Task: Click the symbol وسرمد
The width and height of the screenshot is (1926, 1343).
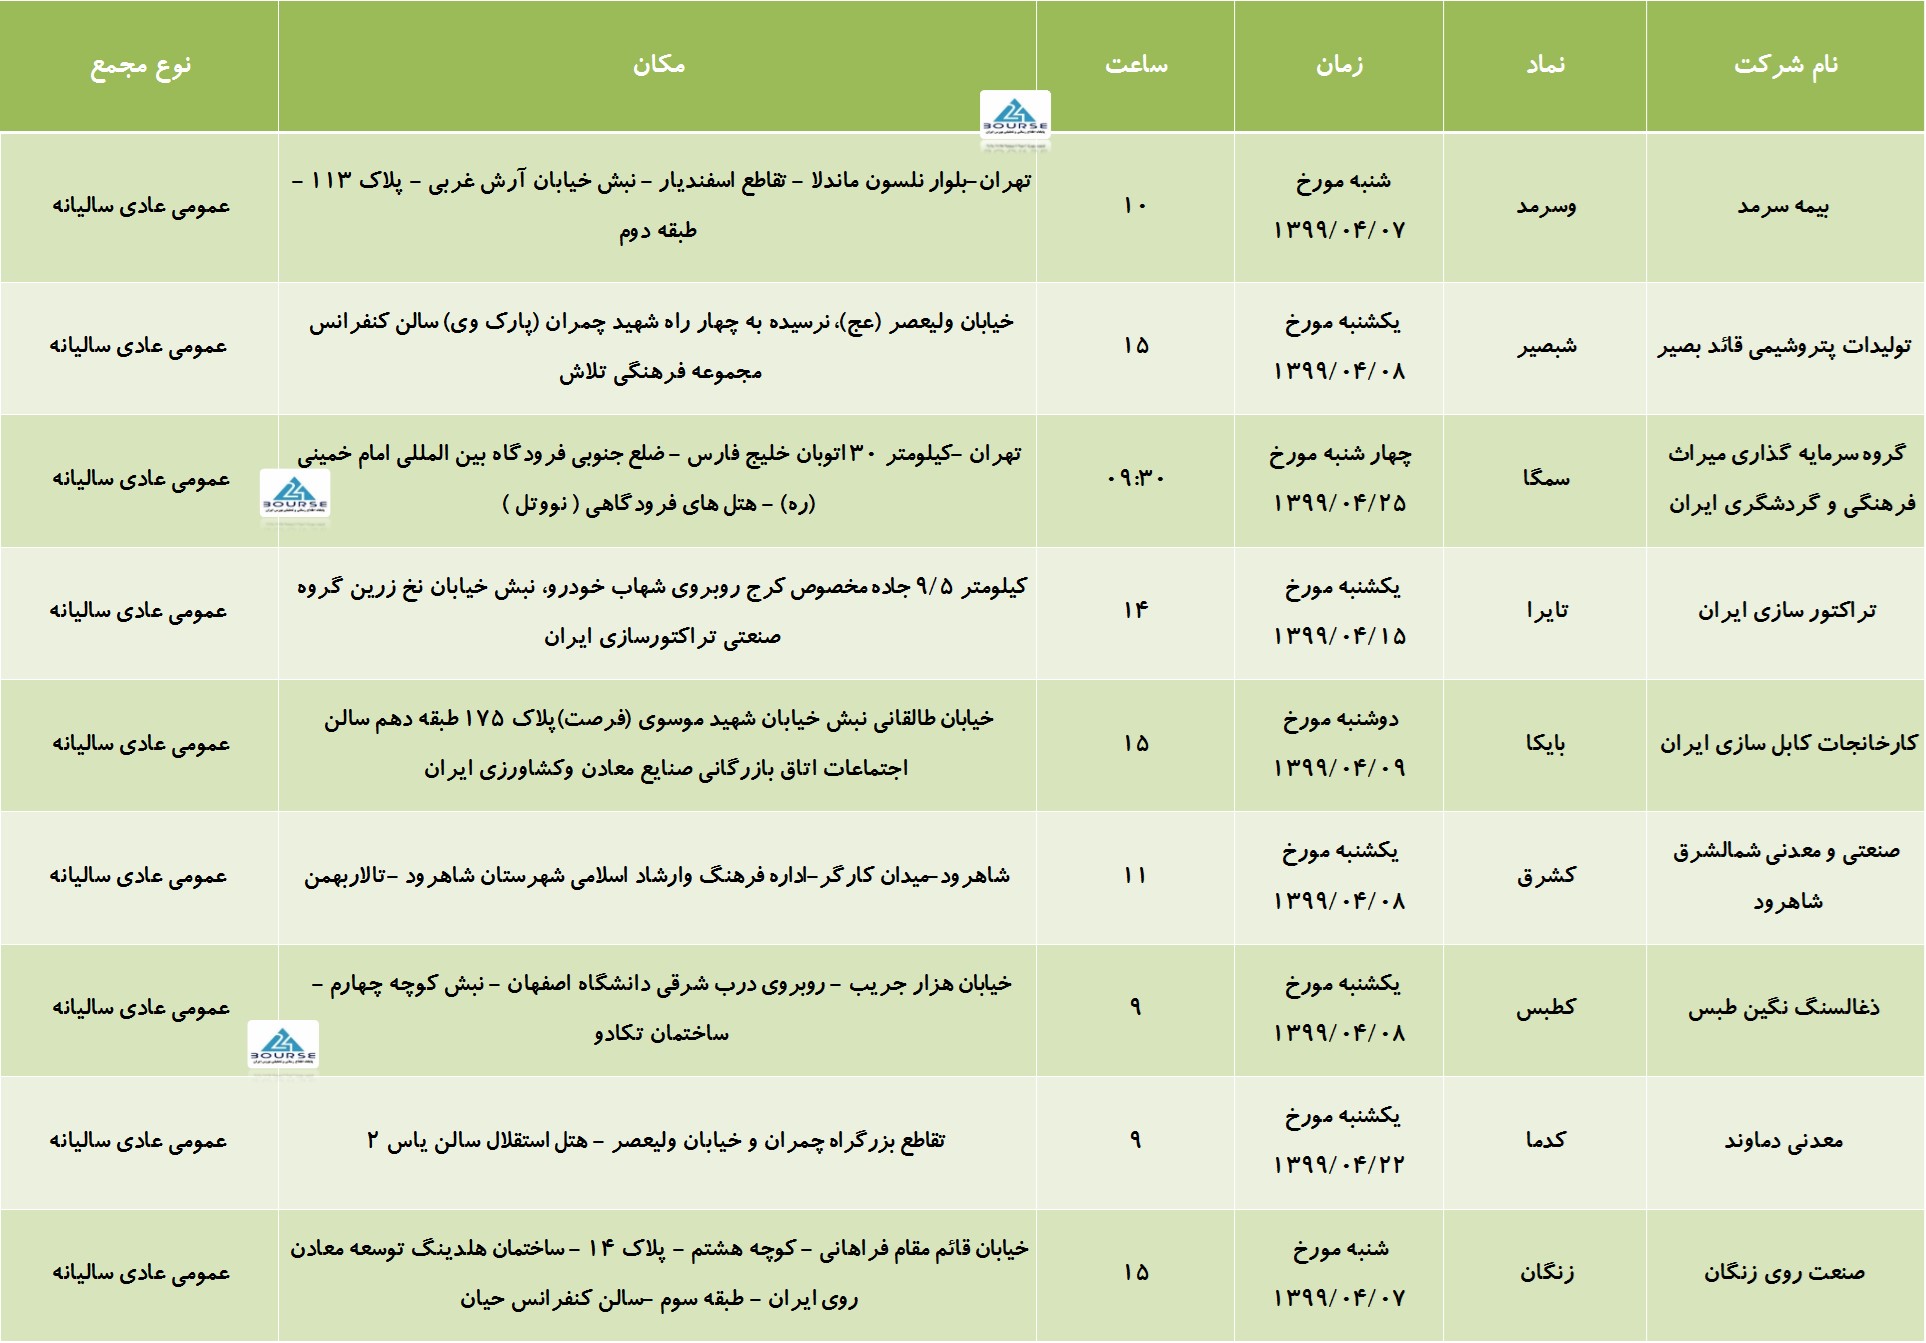Action: [1546, 206]
